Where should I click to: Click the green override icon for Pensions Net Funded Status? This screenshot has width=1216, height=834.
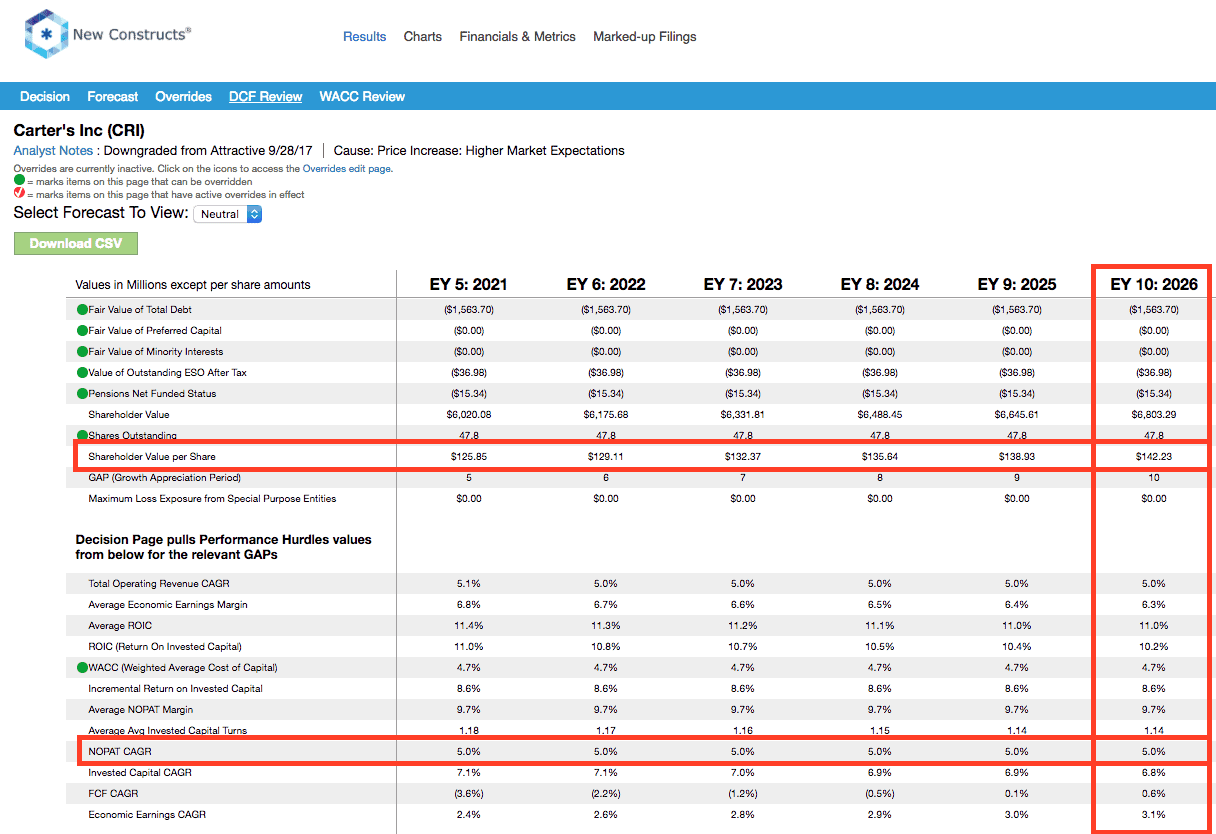(x=82, y=394)
